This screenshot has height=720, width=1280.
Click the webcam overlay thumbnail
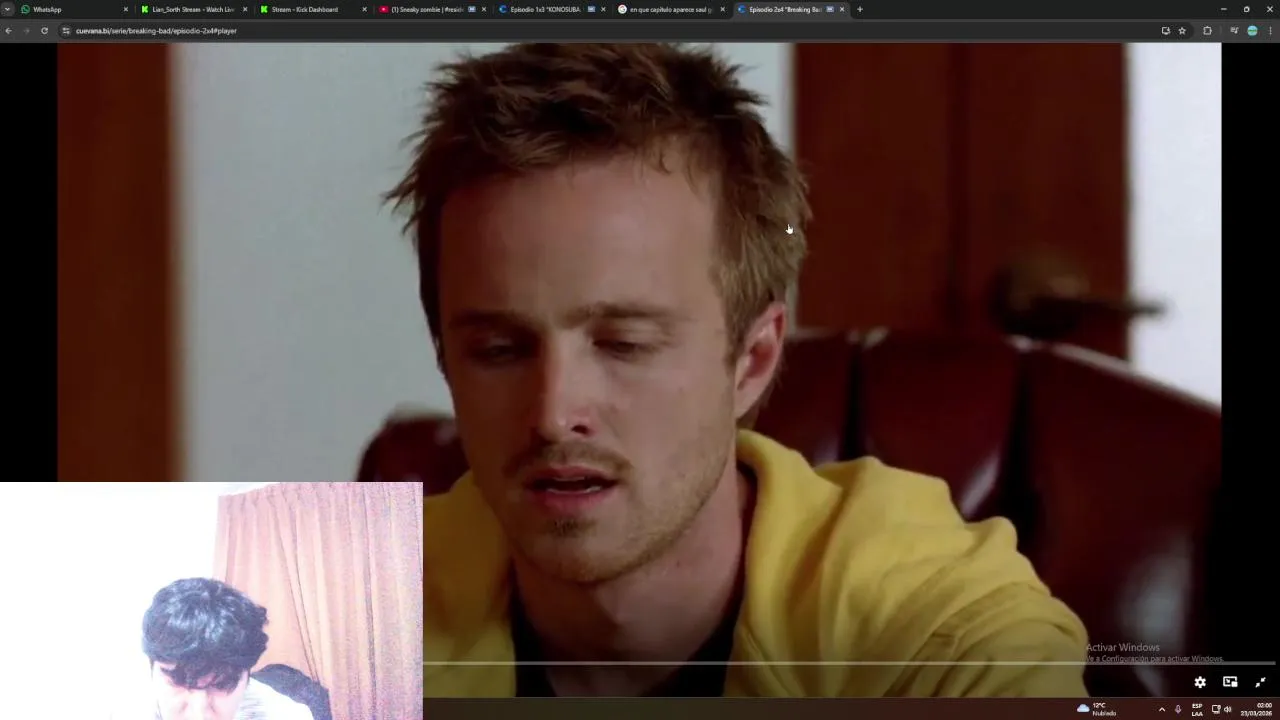pos(211,601)
